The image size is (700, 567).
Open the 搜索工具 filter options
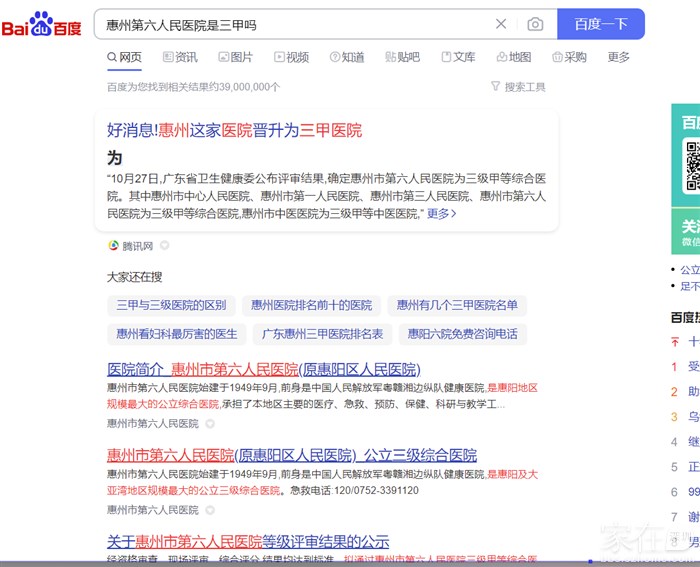pyautogui.click(x=518, y=87)
